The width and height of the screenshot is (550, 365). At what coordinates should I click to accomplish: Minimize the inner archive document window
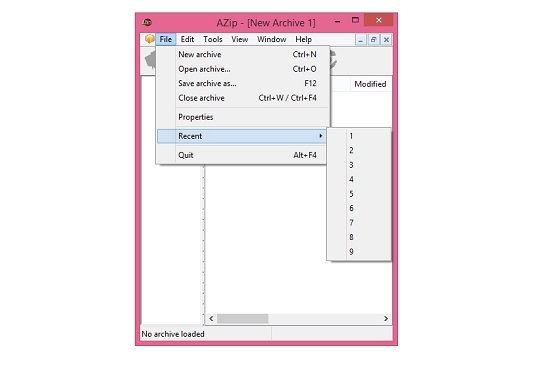pyautogui.click(x=361, y=40)
